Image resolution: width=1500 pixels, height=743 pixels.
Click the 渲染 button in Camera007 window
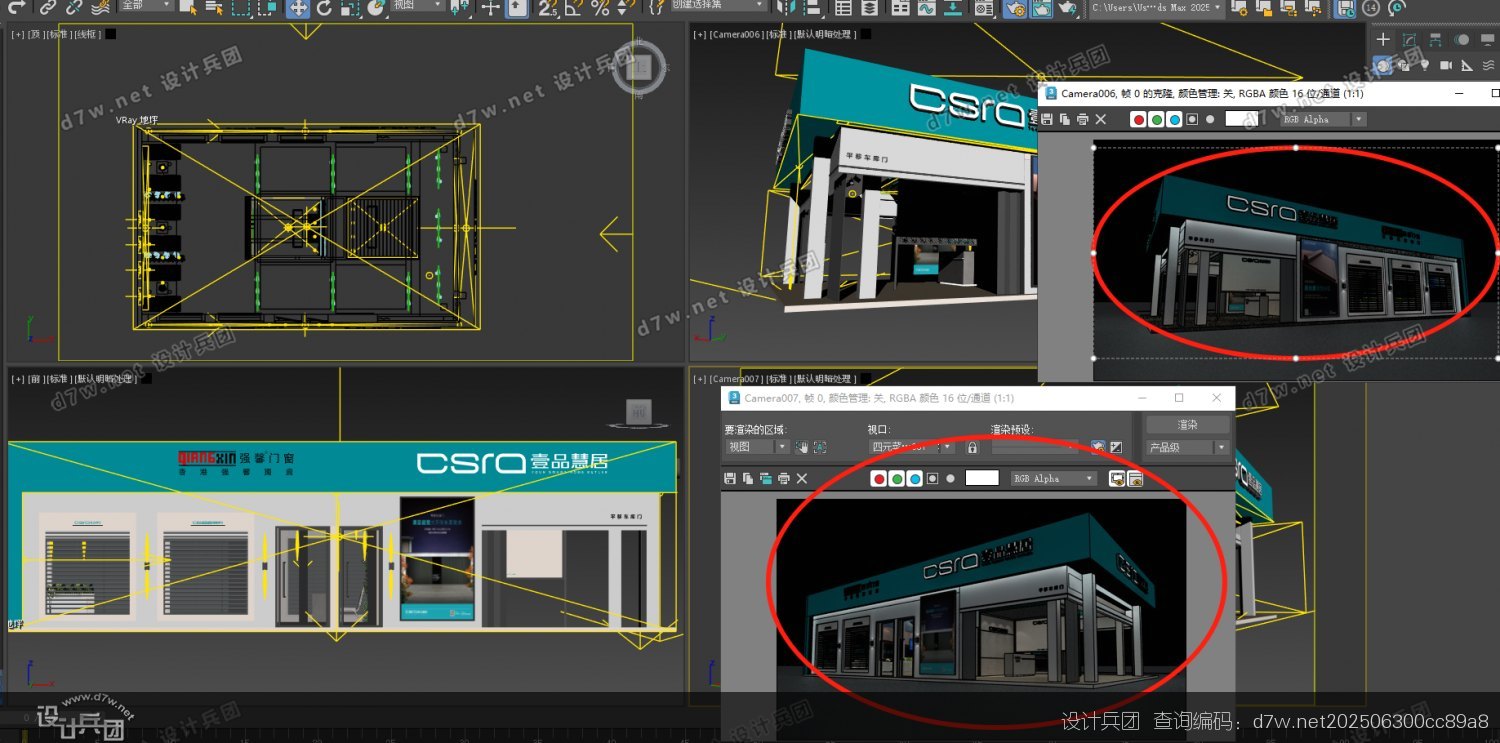tap(1188, 425)
